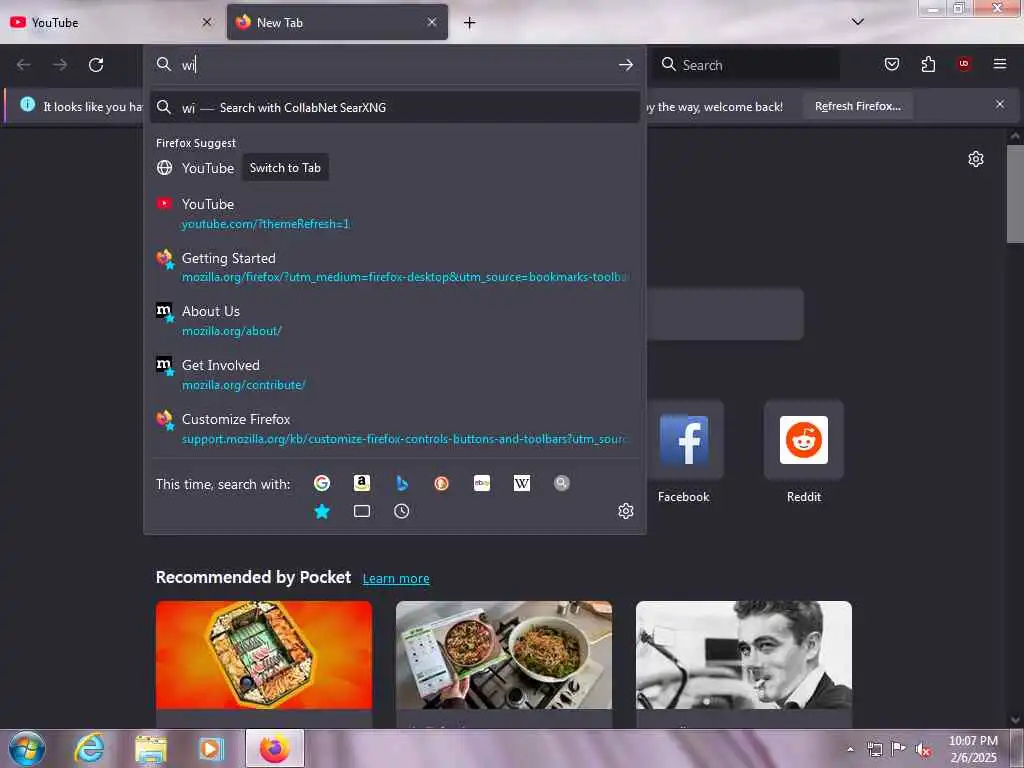Choose the grey magnifier SearXNG engine icon
Screen dimensions: 1024x768
[x=562, y=483]
